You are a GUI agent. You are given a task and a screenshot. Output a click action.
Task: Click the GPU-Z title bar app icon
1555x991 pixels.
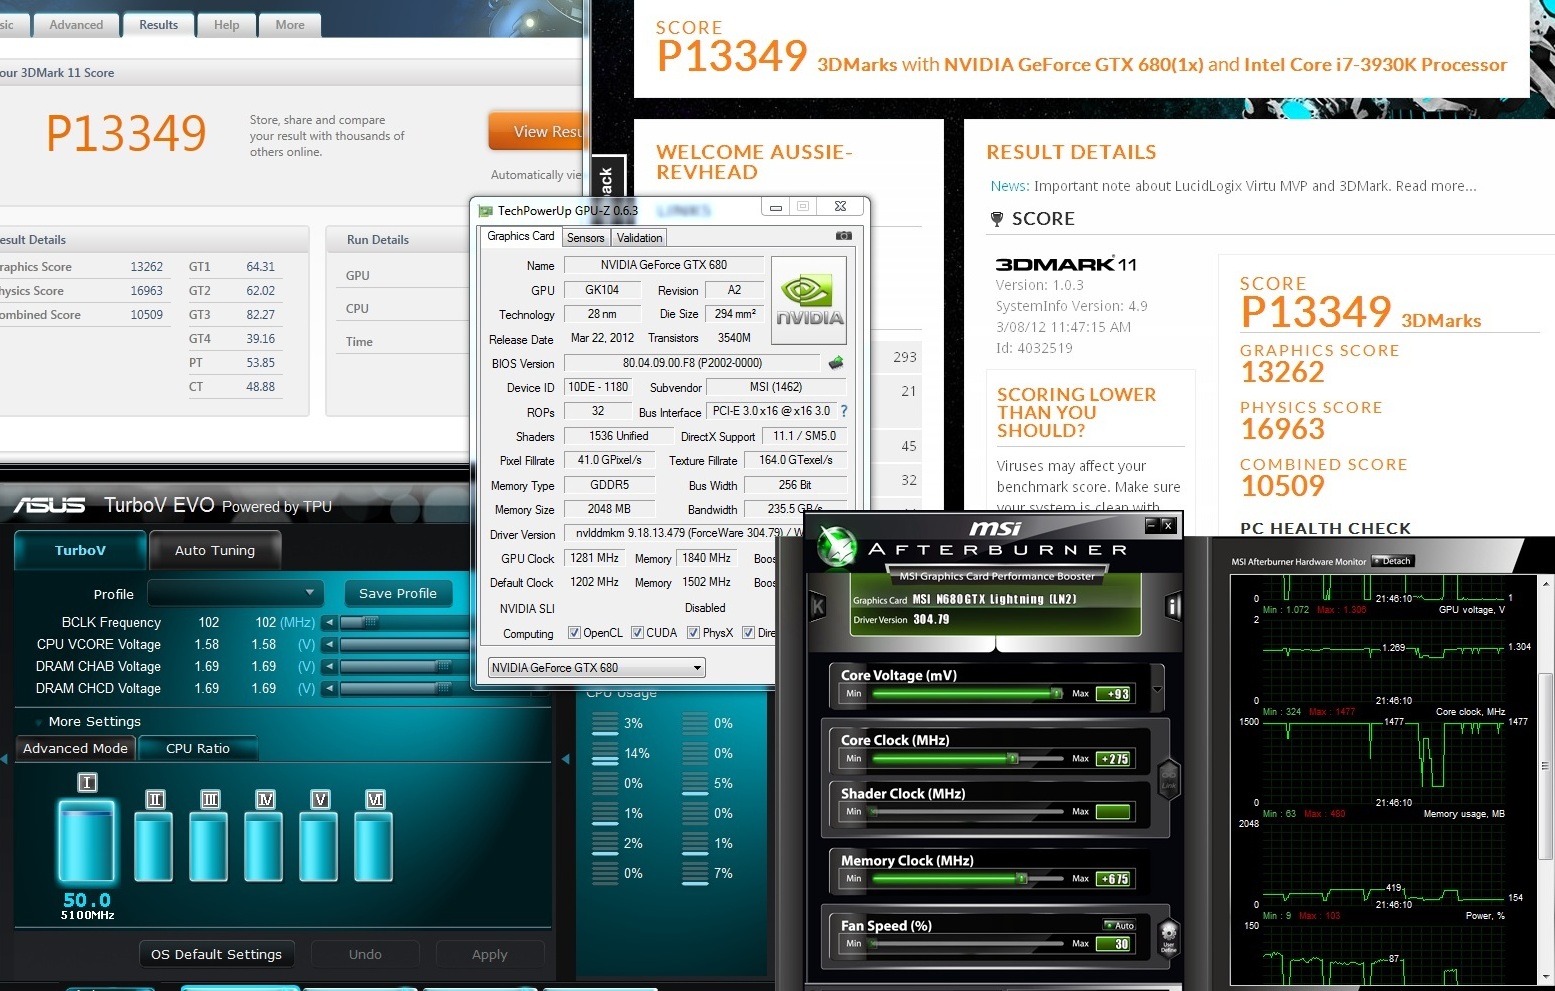coord(486,210)
